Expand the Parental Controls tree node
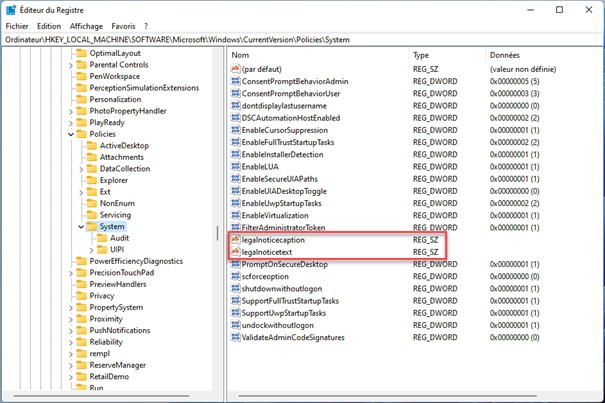This screenshot has width=605, height=403. (70, 64)
